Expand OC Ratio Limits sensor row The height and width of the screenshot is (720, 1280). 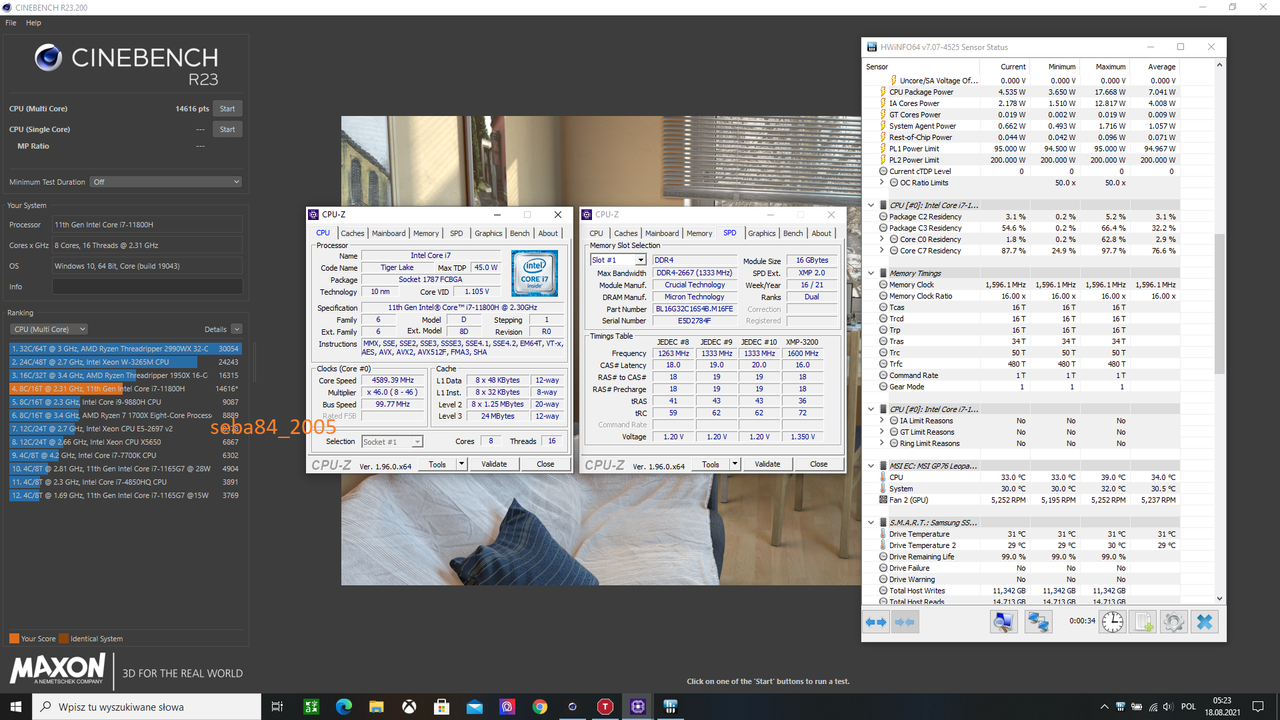tap(881, 182)
